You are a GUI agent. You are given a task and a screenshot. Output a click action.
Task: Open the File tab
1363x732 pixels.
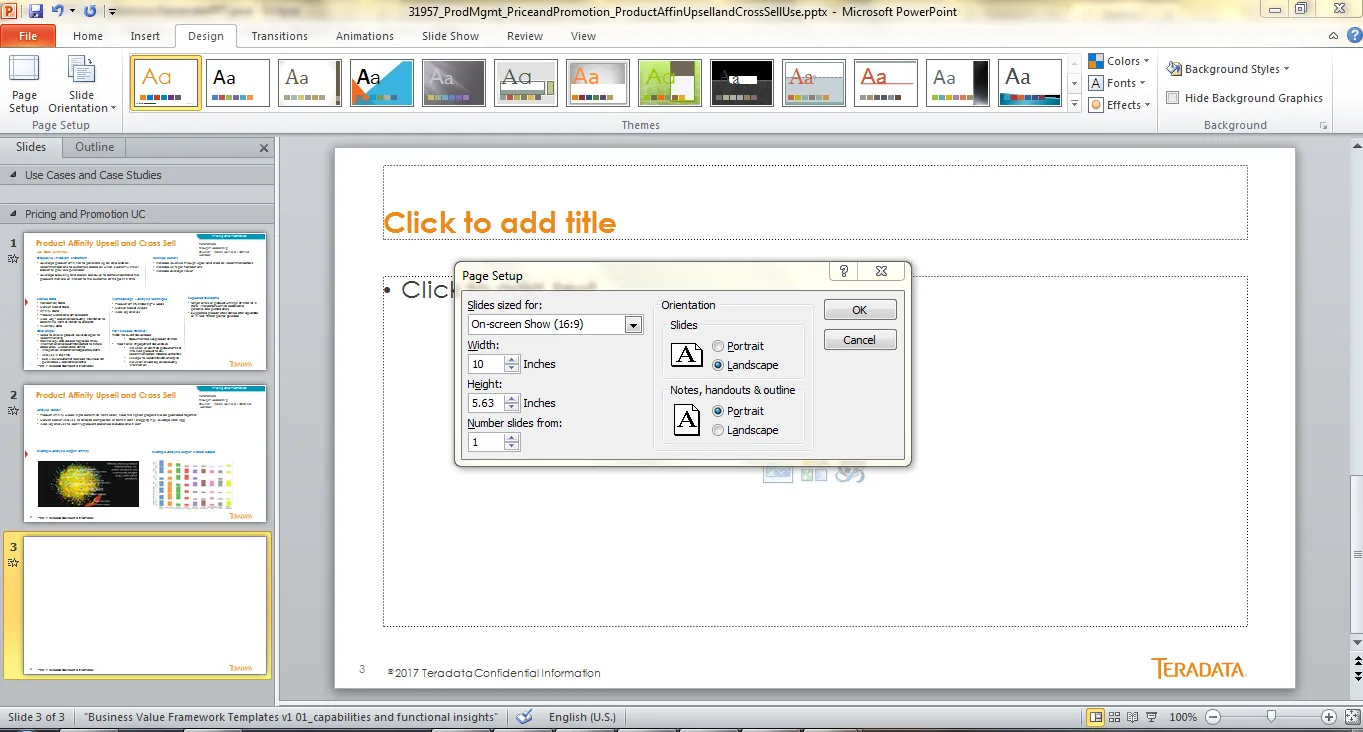28,36
